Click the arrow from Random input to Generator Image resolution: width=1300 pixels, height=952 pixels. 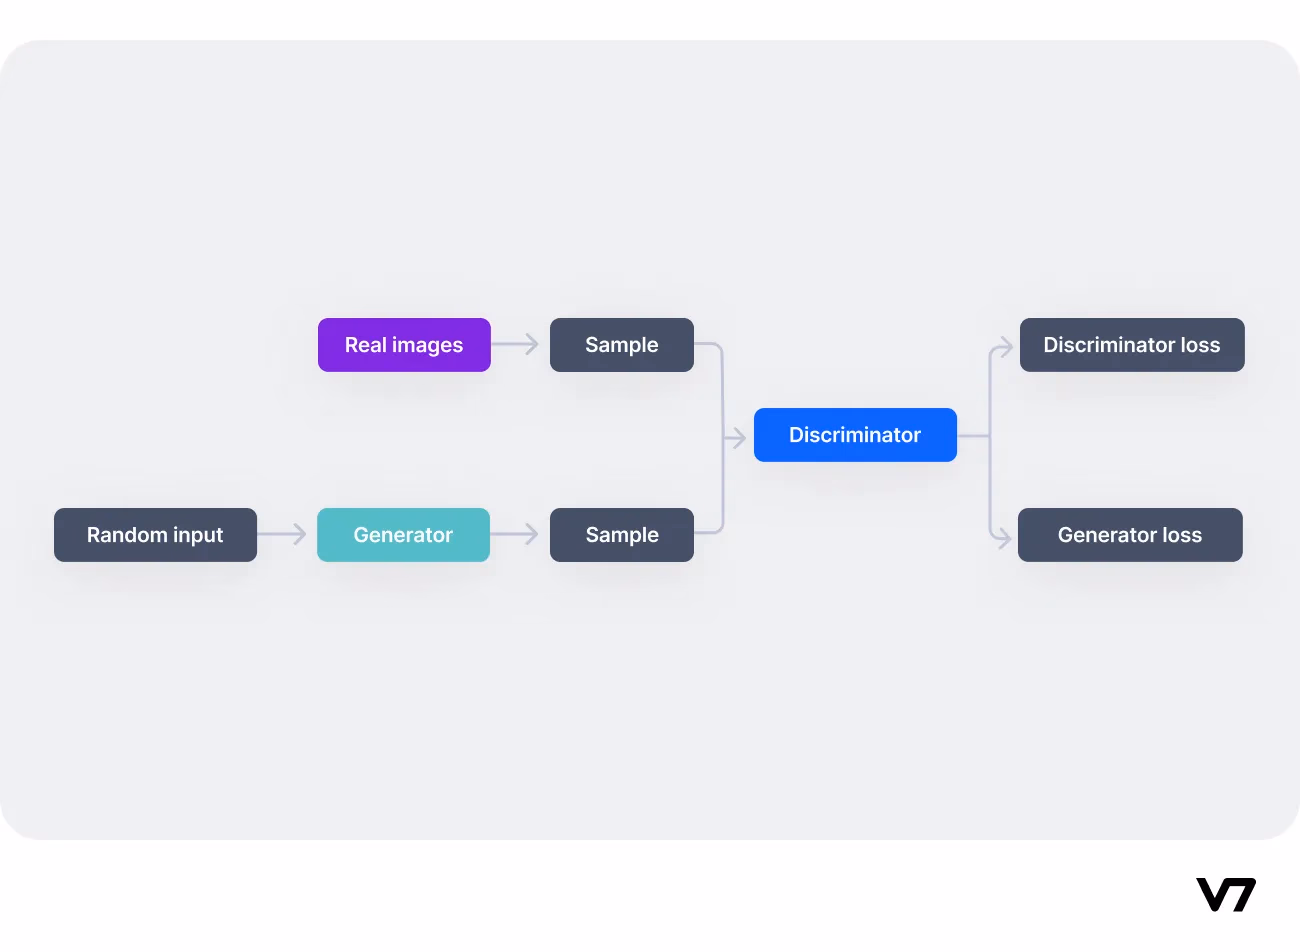pyautogui.click(x=281, y=535)
